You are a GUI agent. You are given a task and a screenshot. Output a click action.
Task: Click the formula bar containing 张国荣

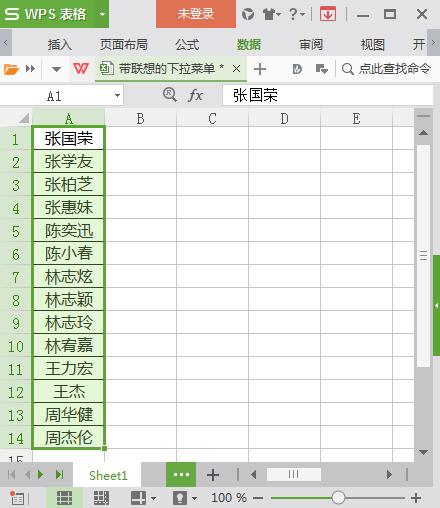(328, 95)
